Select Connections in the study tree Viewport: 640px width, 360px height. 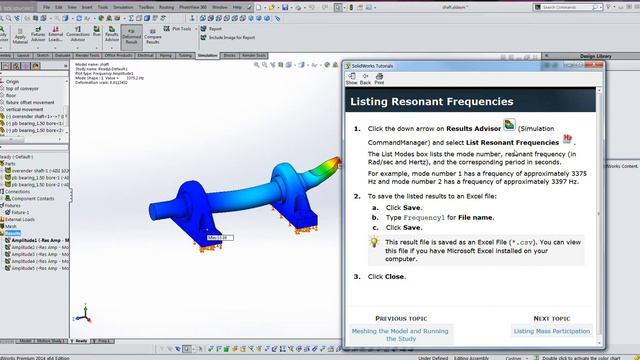tap(17, 191)
